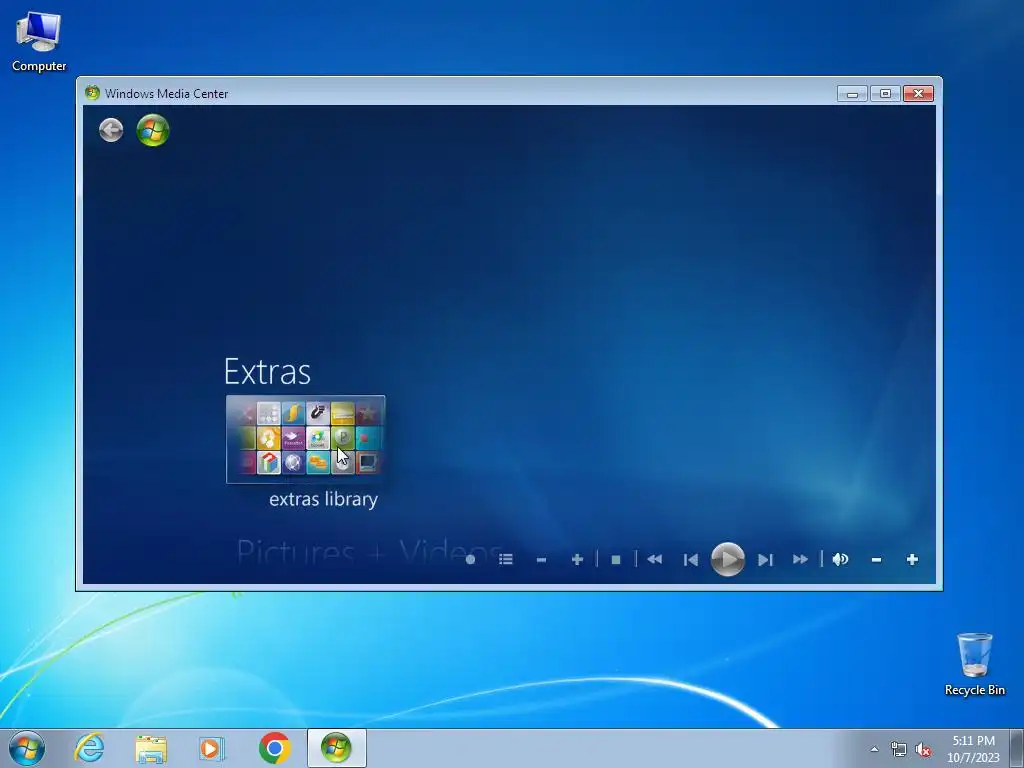Launch Windows Media Player from the taskbar
Screen dimensions: 1024x768
212,748
